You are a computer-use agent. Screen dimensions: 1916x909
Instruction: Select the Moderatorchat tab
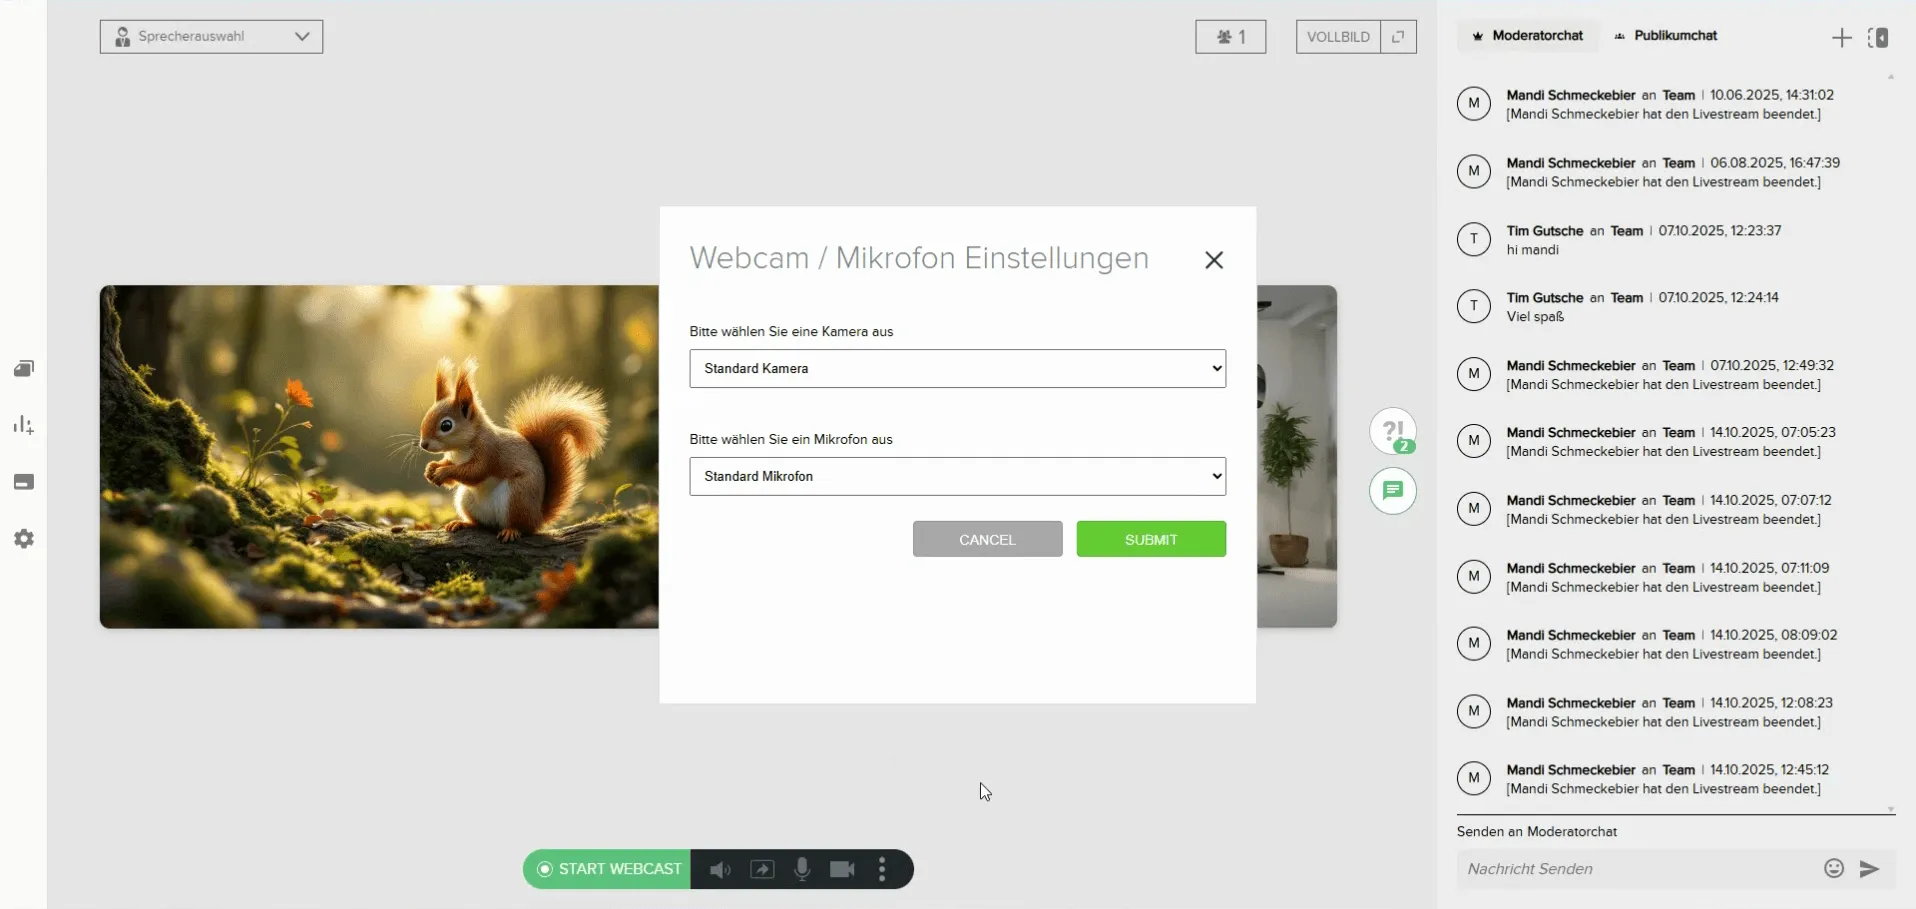coord(1527,36)
